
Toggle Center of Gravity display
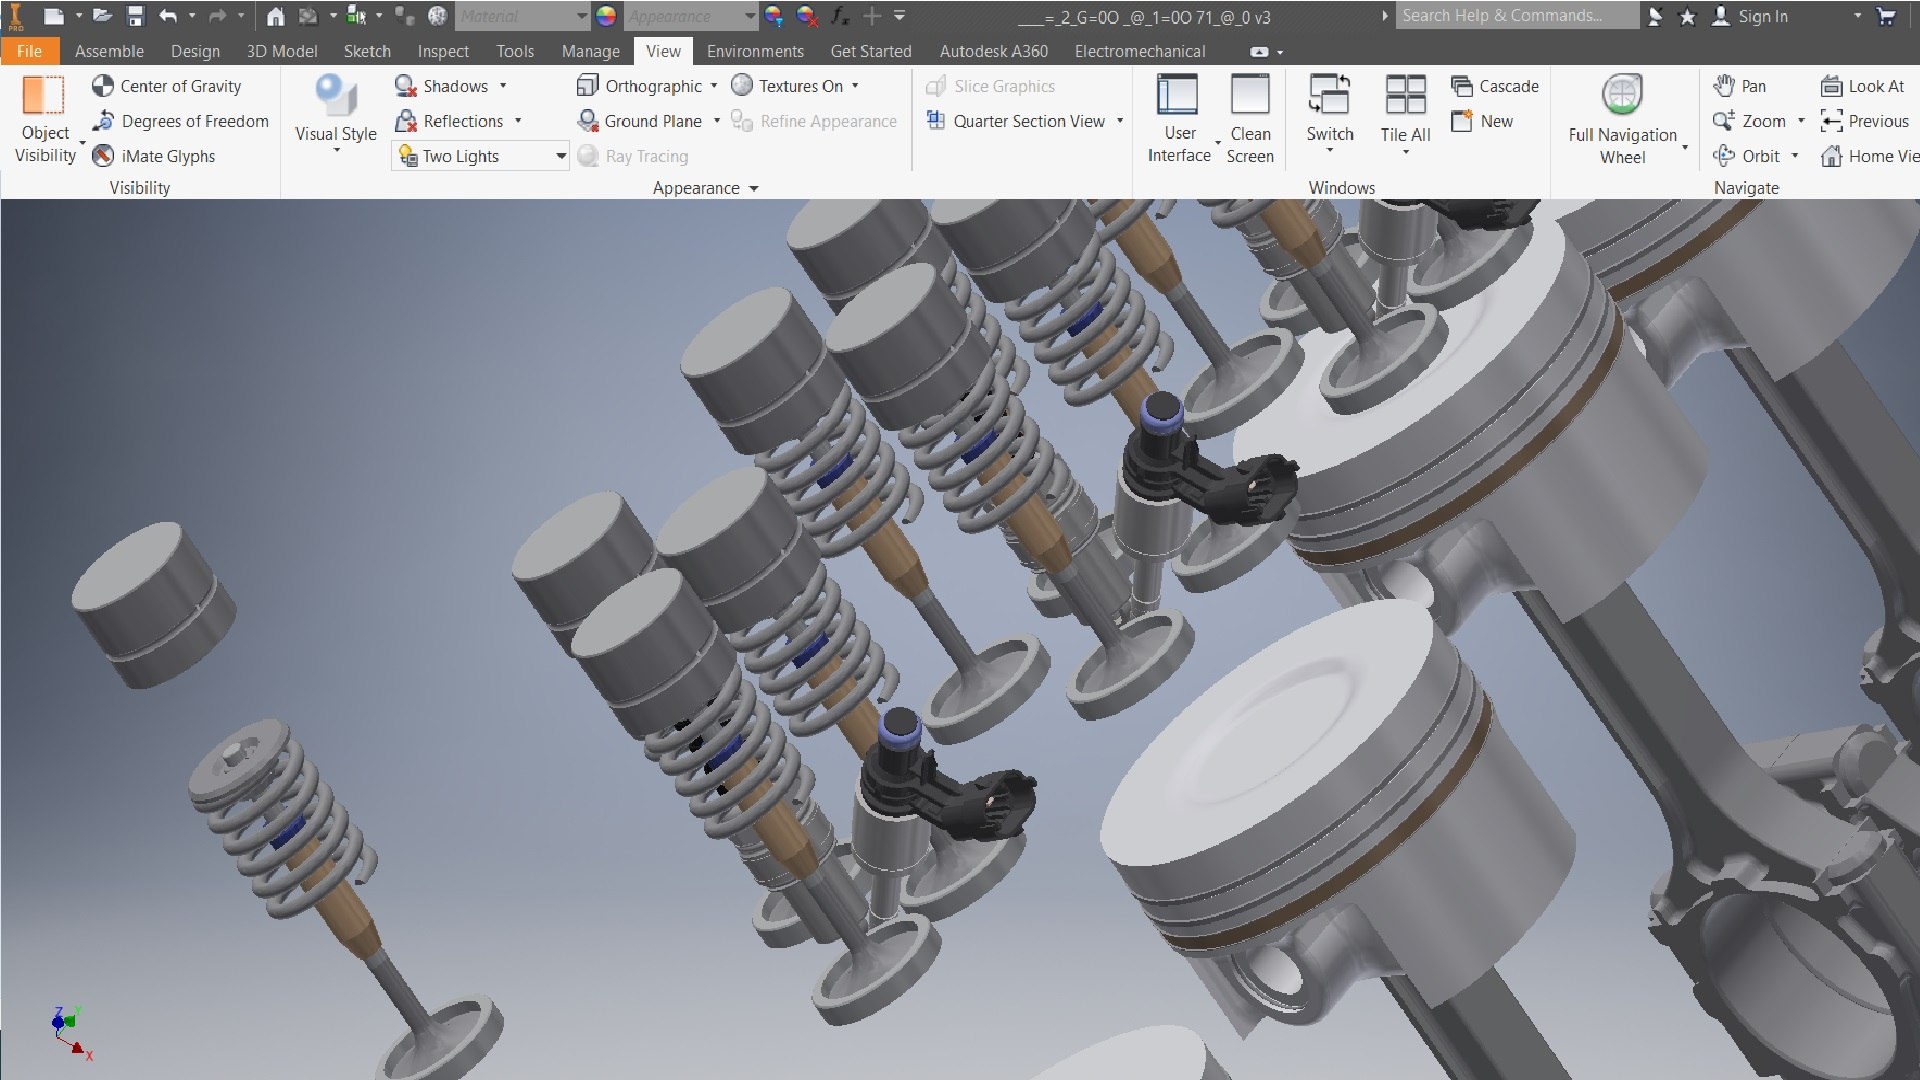[167, 86]
